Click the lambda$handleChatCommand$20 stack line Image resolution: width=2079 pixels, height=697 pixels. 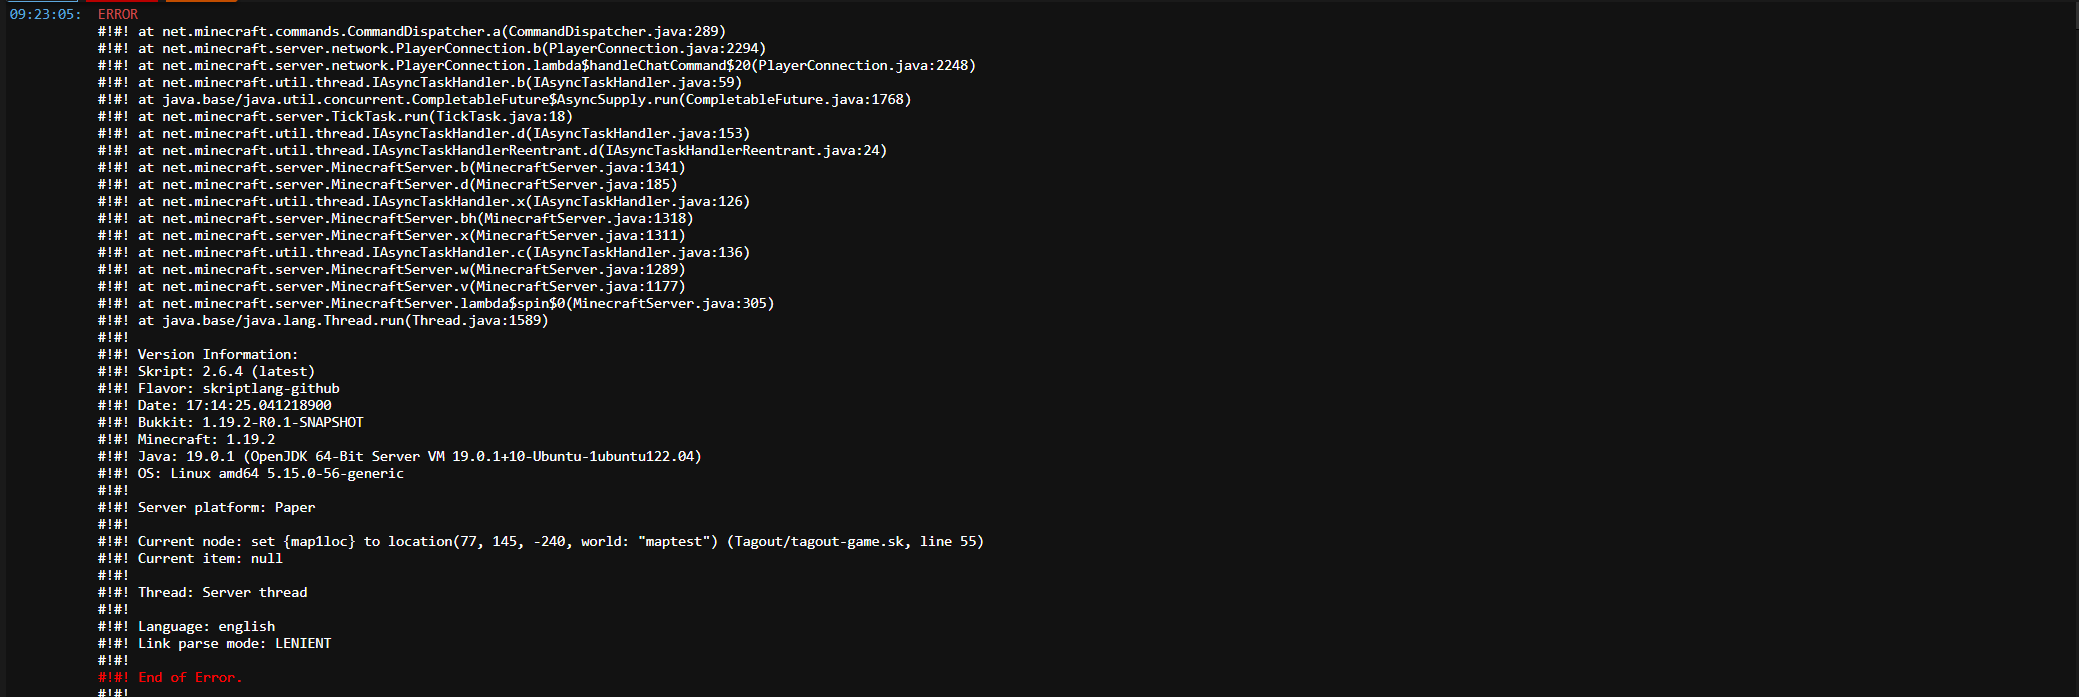(x=537, y=65)
